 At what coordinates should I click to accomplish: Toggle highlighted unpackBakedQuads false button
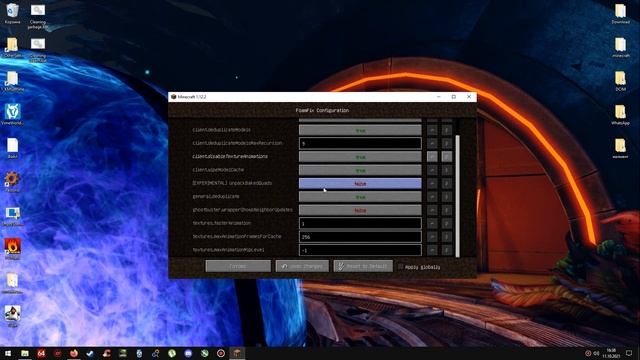[x=360, y=184]
